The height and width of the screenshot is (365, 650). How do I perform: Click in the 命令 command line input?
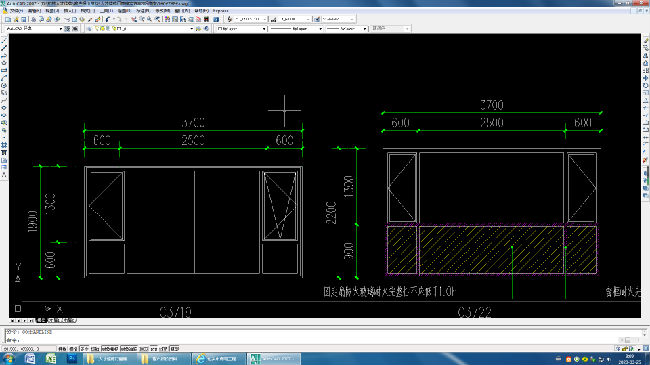click(x=323, y=340)
